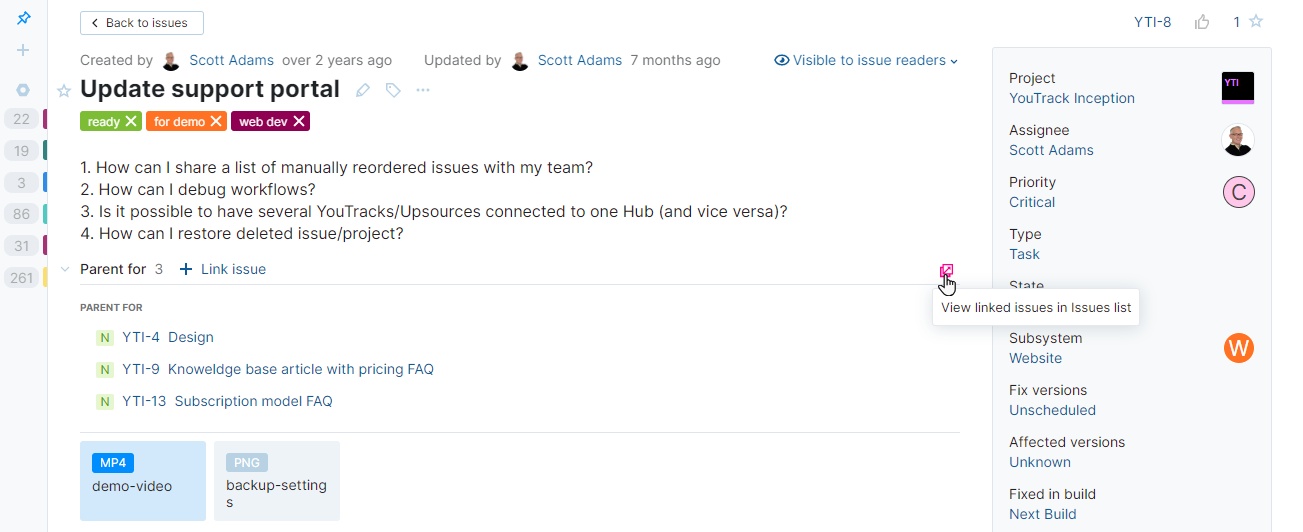Viewport: 1303px width, 532px height.
Task: Toggle the star watcher icon at top right
Action: pyautogui.click(x=1256, y=22)
